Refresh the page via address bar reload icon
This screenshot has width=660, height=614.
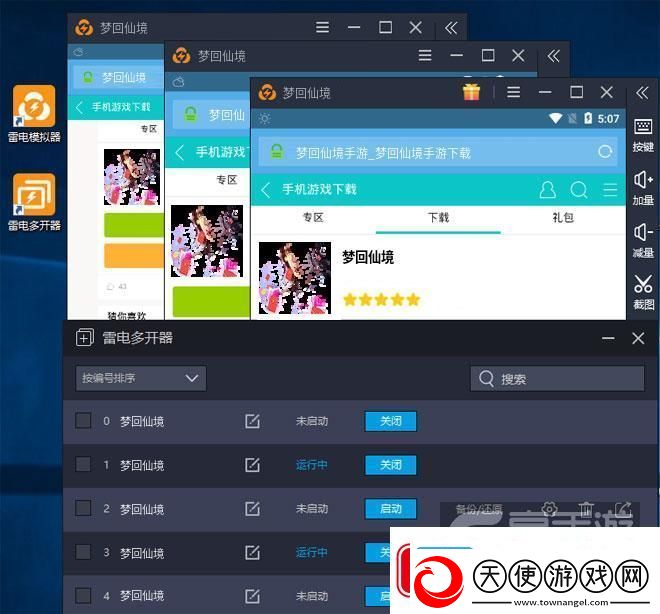click(605, 152)
